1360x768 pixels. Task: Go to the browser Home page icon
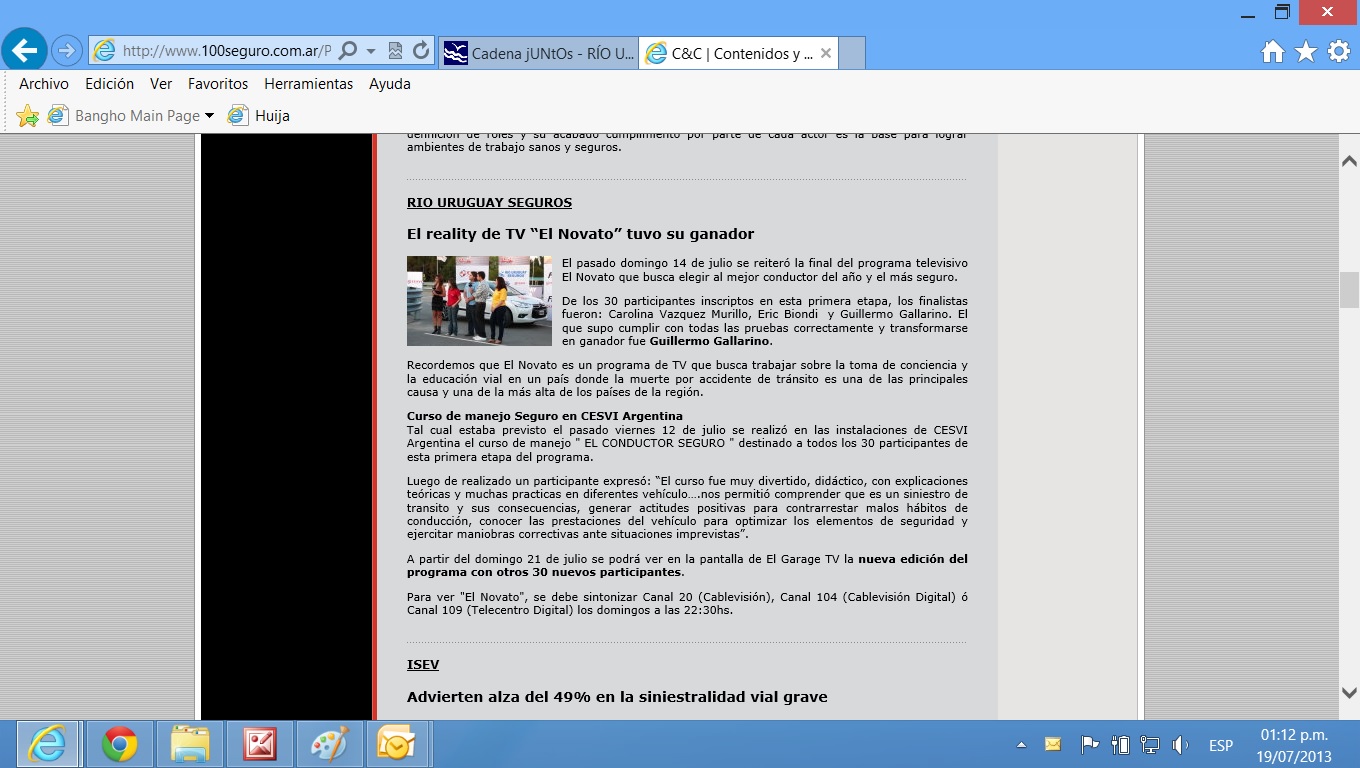[1272, 52]
